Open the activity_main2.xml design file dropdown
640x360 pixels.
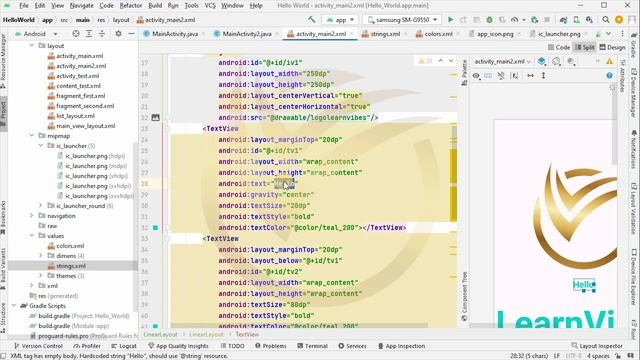[502, 61]
